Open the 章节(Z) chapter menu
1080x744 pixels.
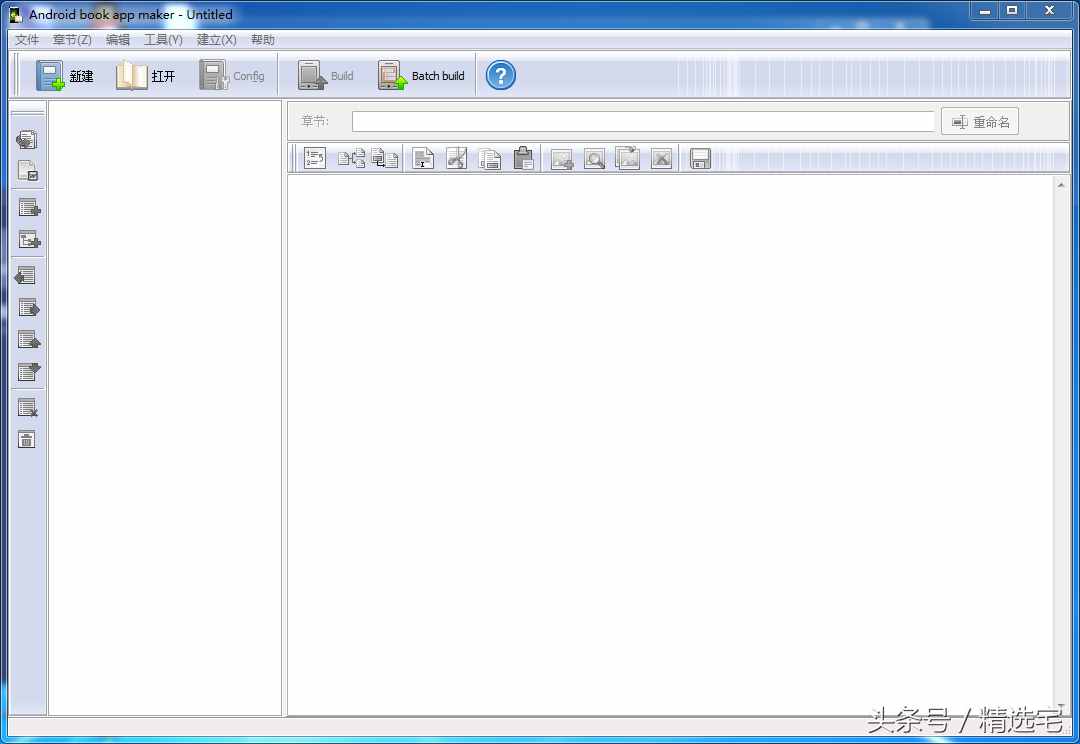click(x=72, y=40)
